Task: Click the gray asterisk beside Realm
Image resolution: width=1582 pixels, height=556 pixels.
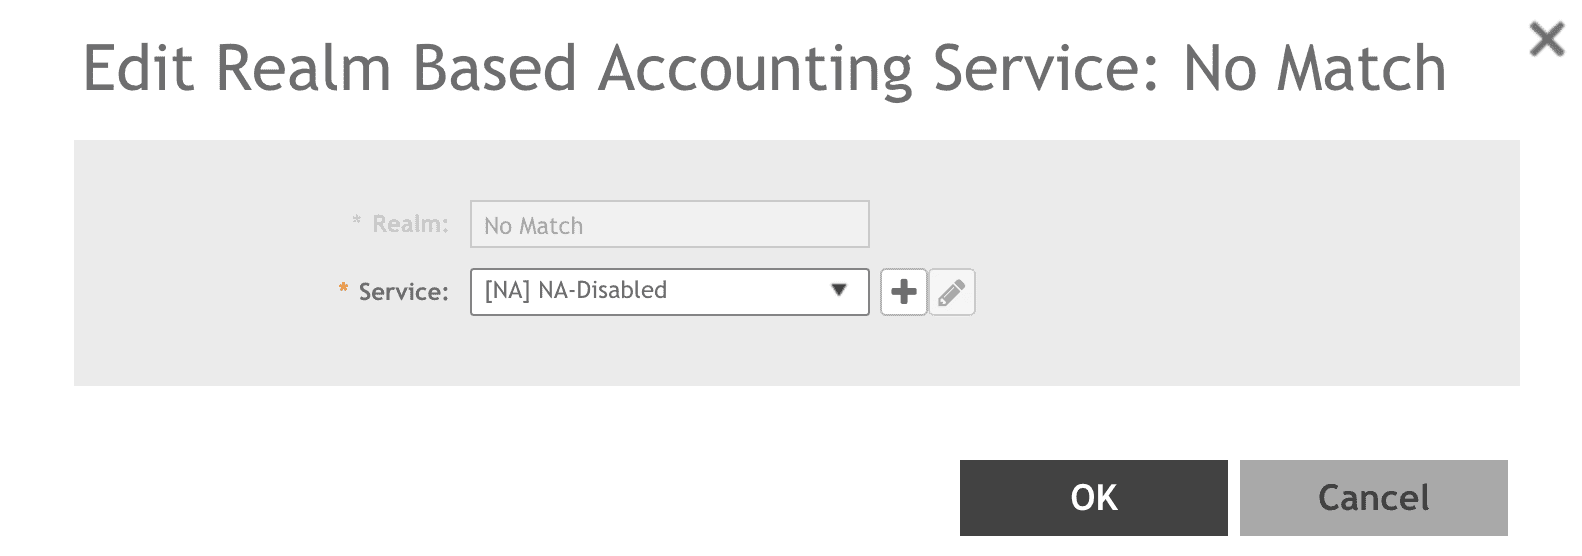Action: coord(357,221)
